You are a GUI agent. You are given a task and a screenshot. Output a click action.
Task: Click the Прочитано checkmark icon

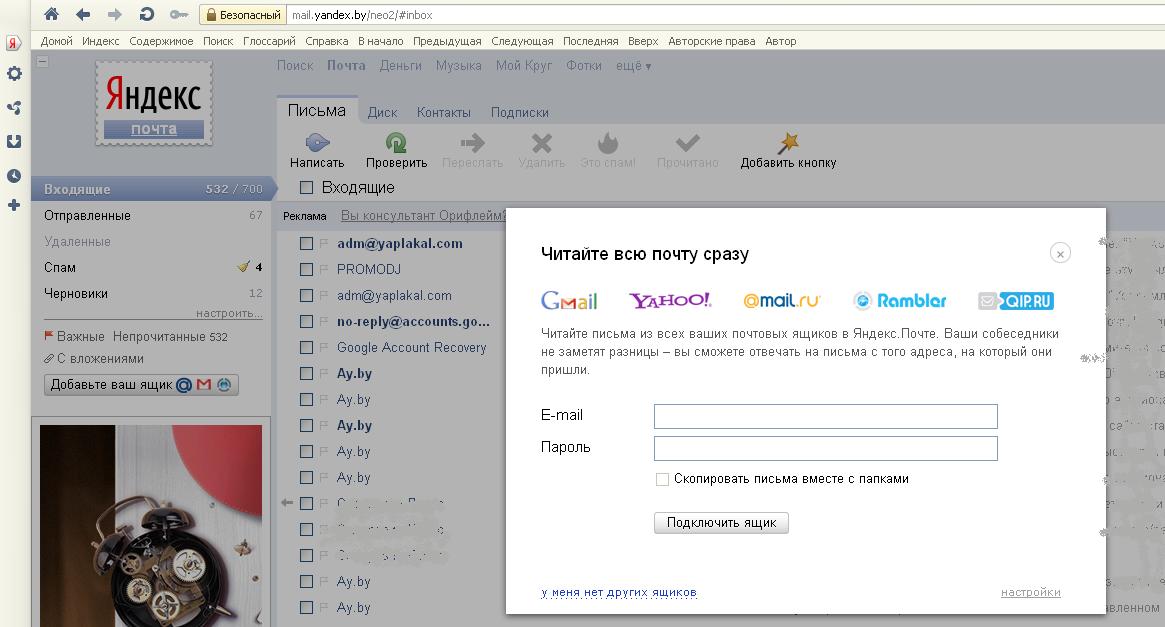tap(687, 142)
